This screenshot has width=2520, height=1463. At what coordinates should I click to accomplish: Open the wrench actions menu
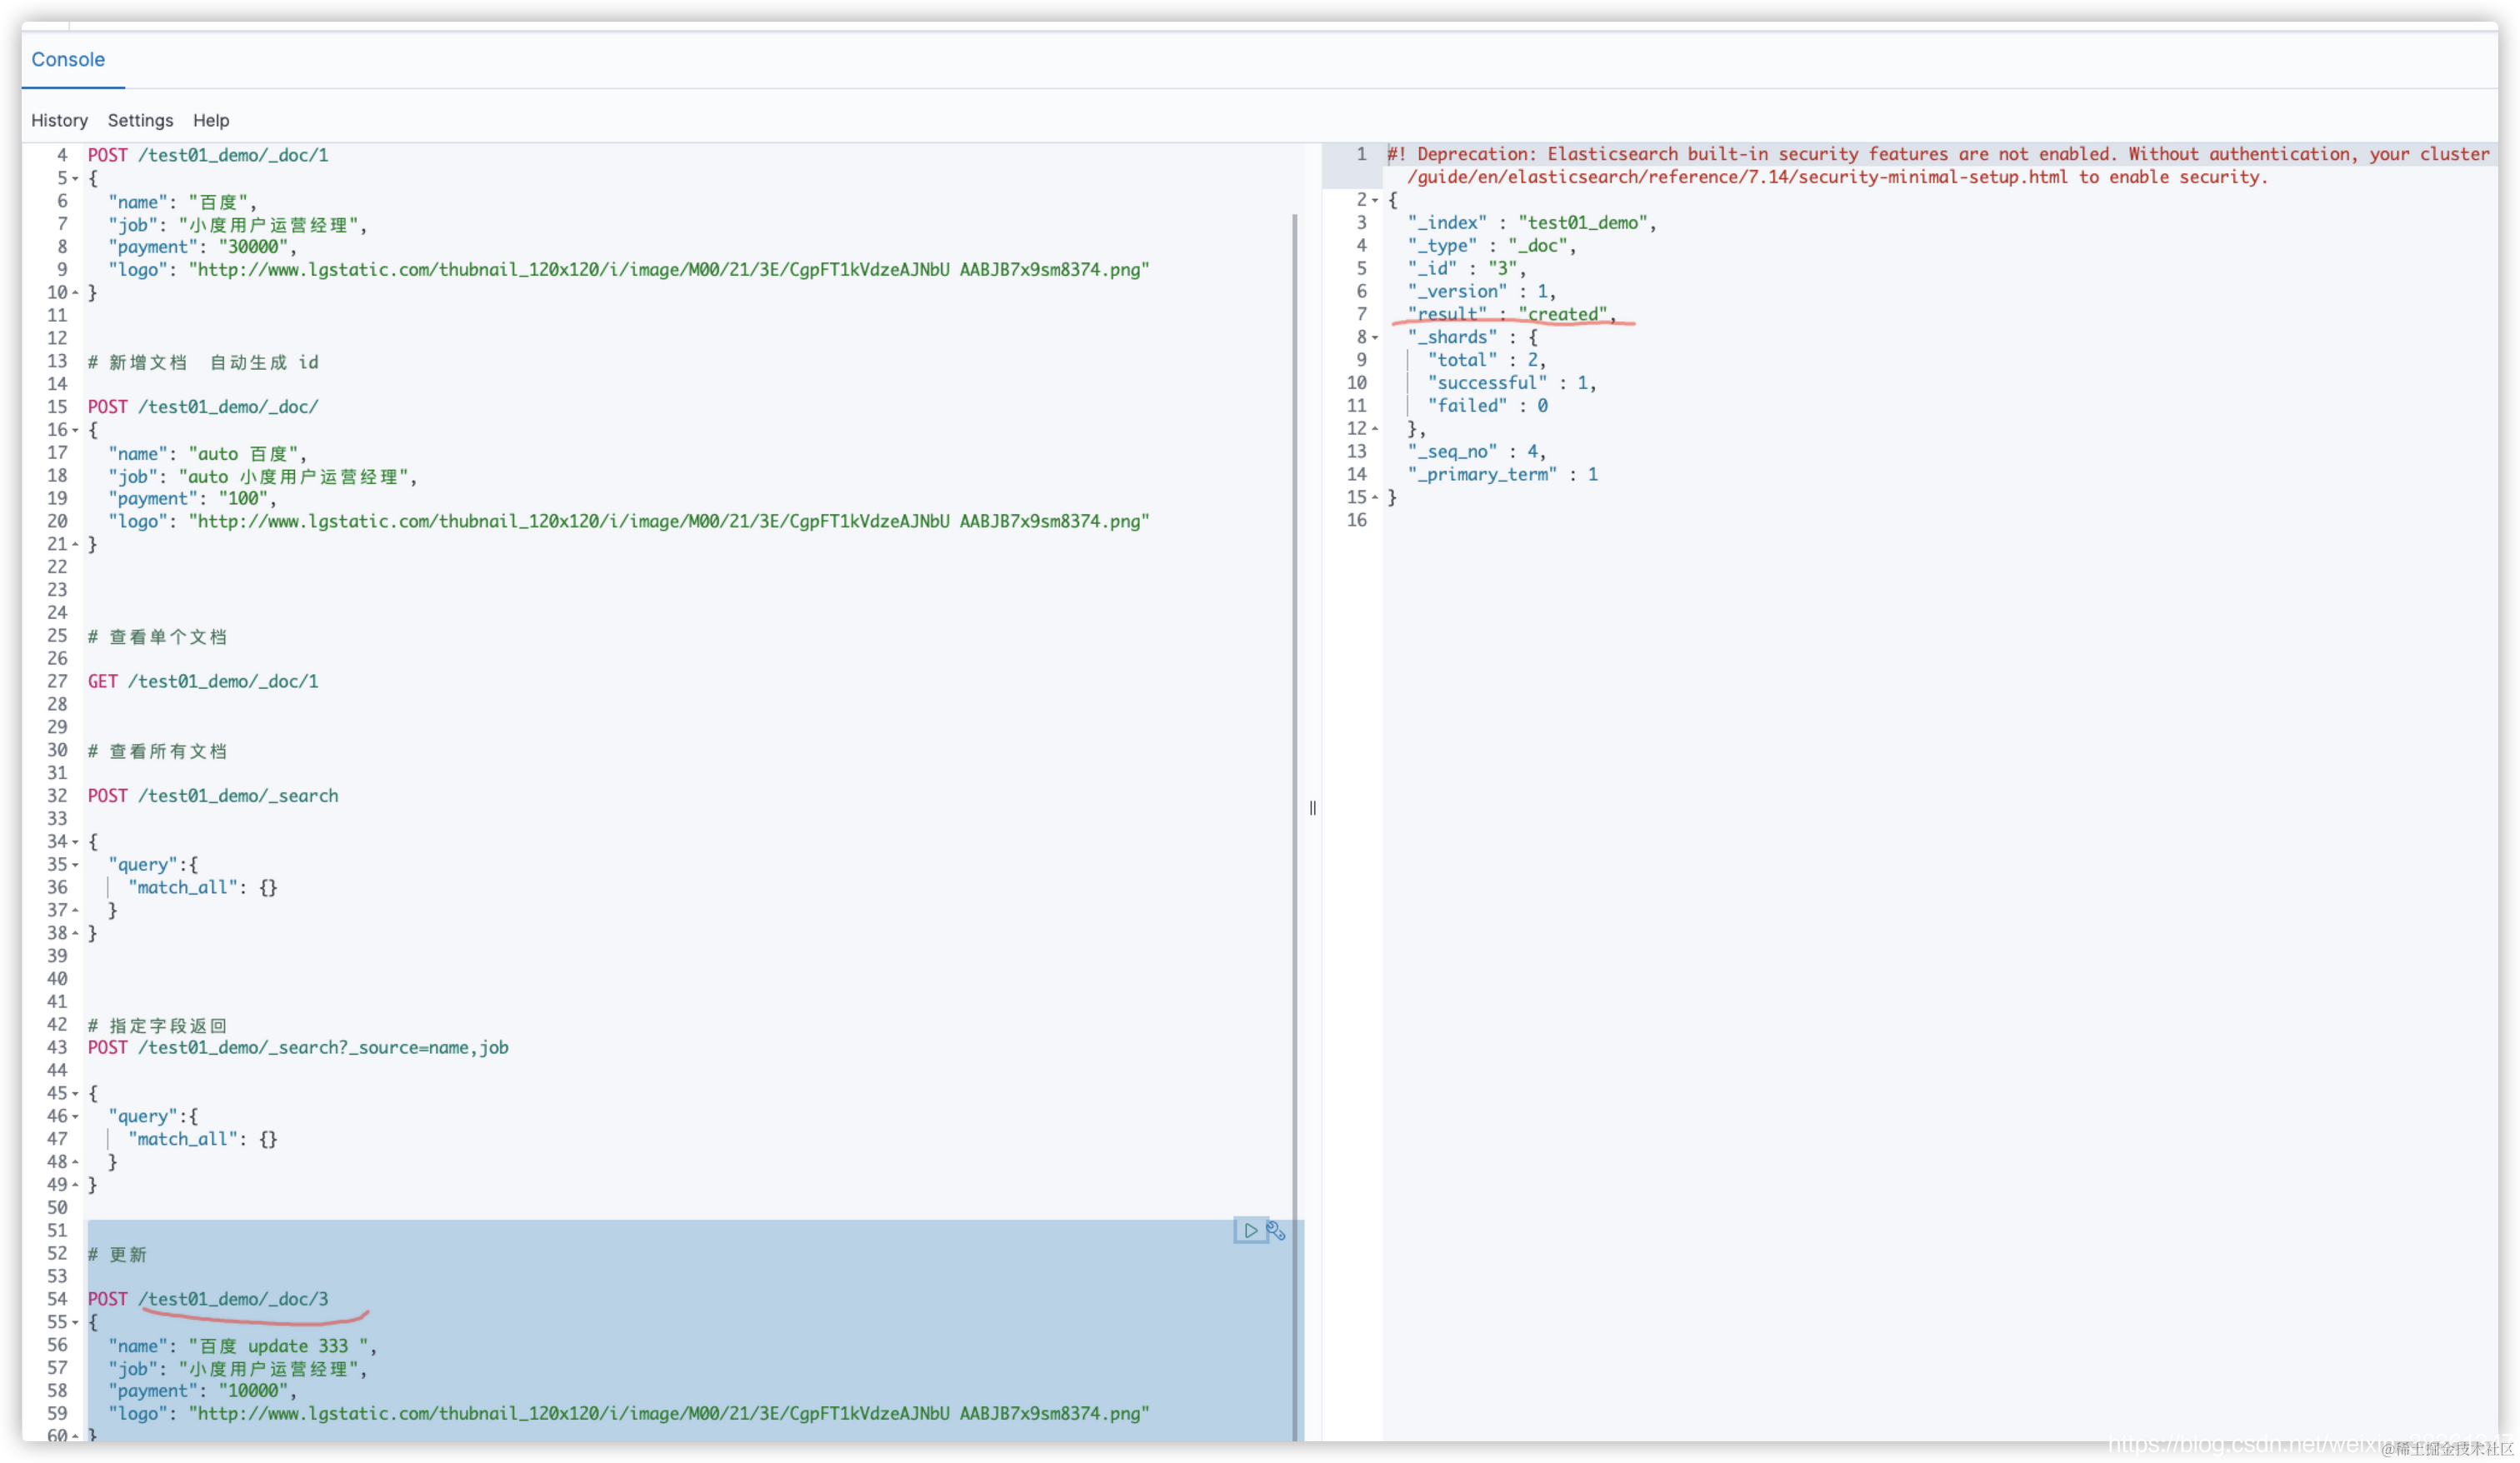point(1276,1230)
